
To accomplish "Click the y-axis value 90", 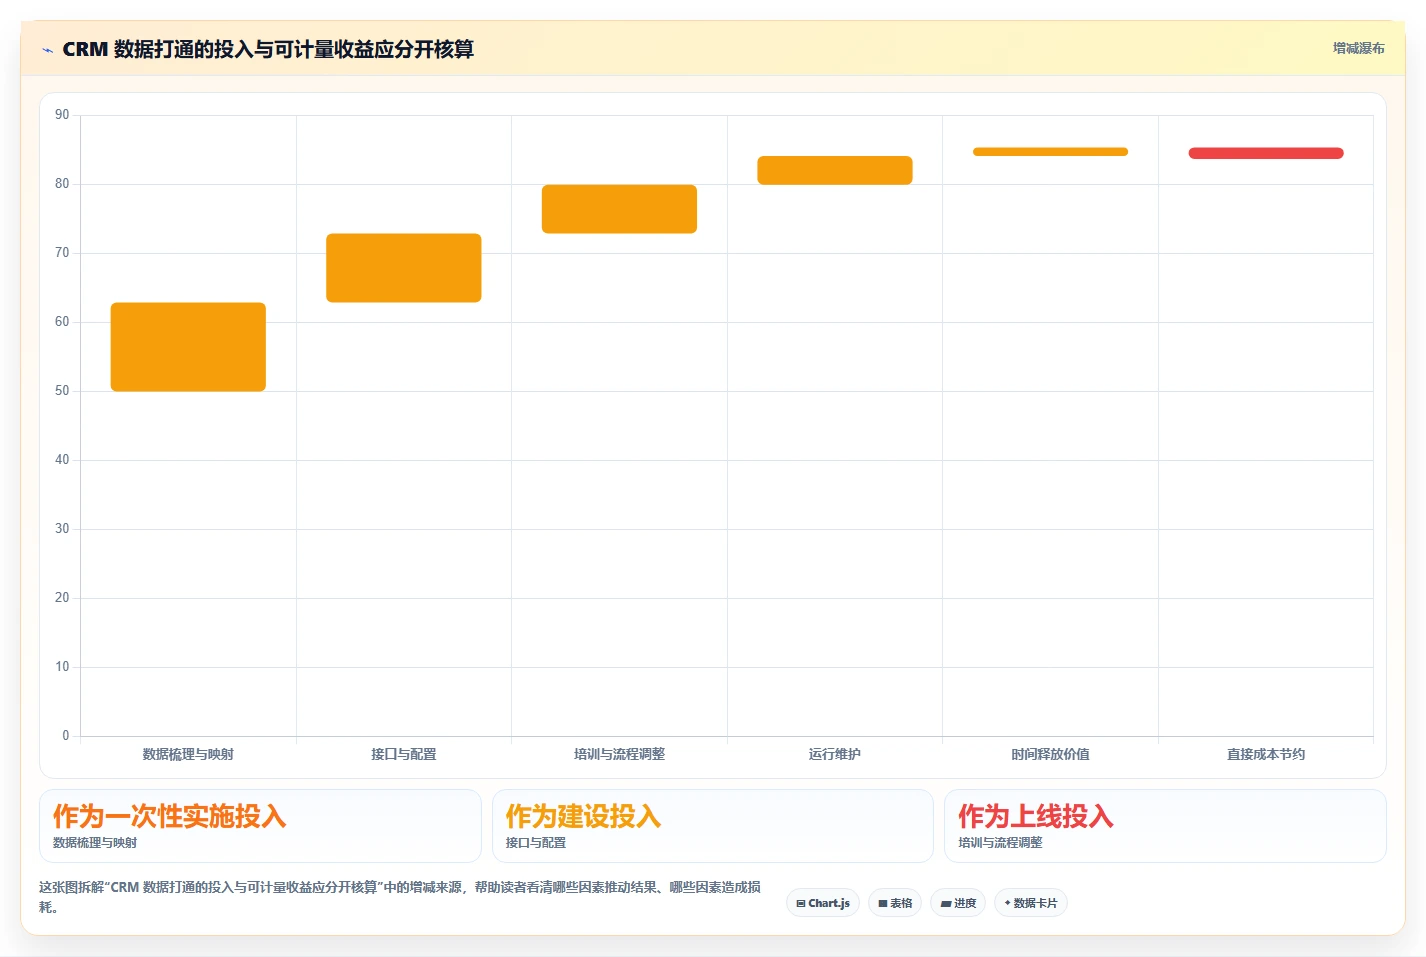I will pos(62,115).
